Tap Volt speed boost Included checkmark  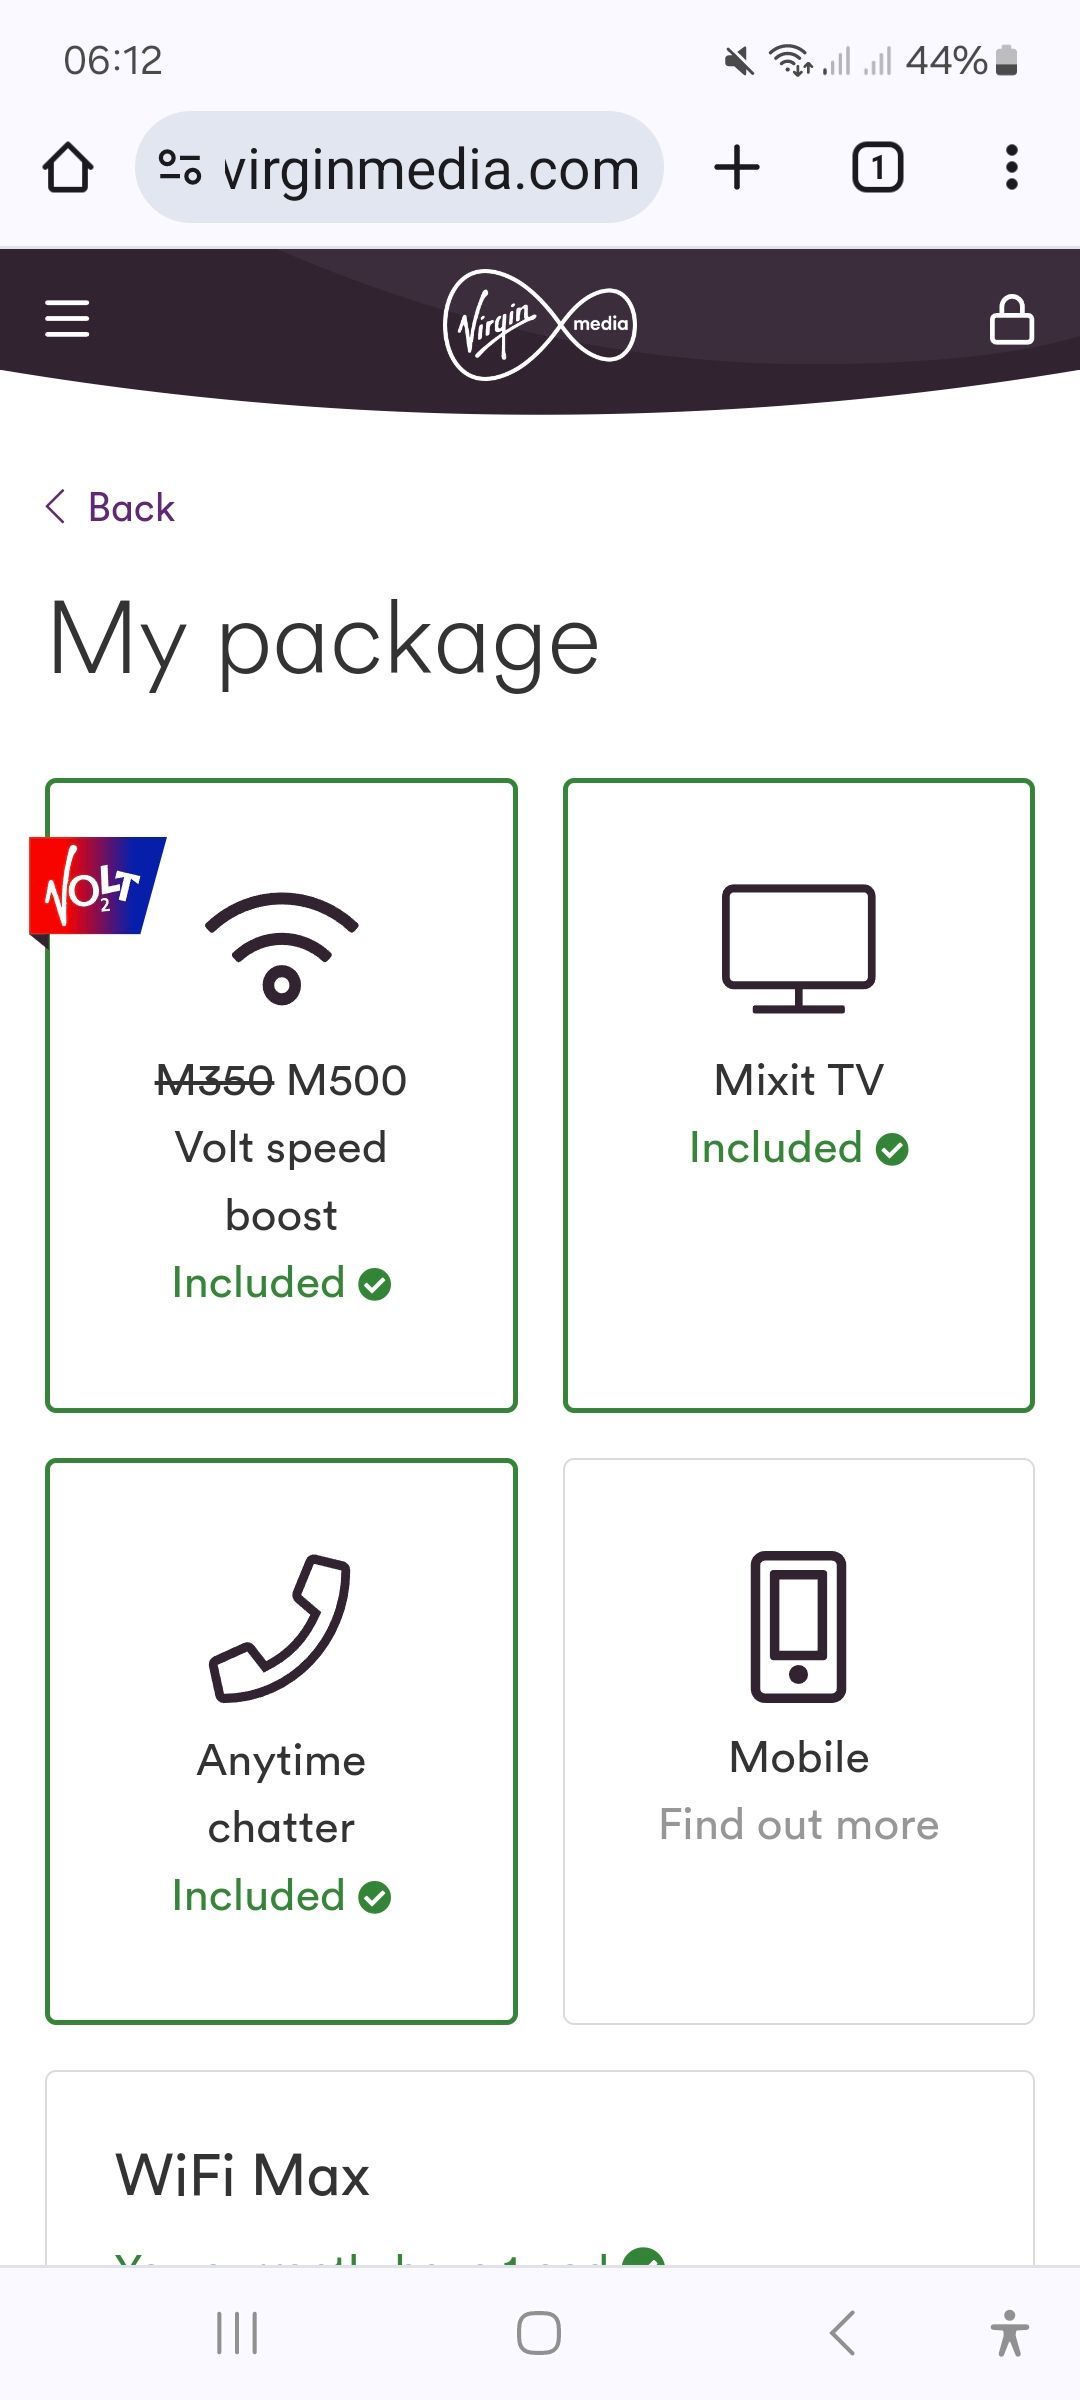click(x=375, y=1284)
